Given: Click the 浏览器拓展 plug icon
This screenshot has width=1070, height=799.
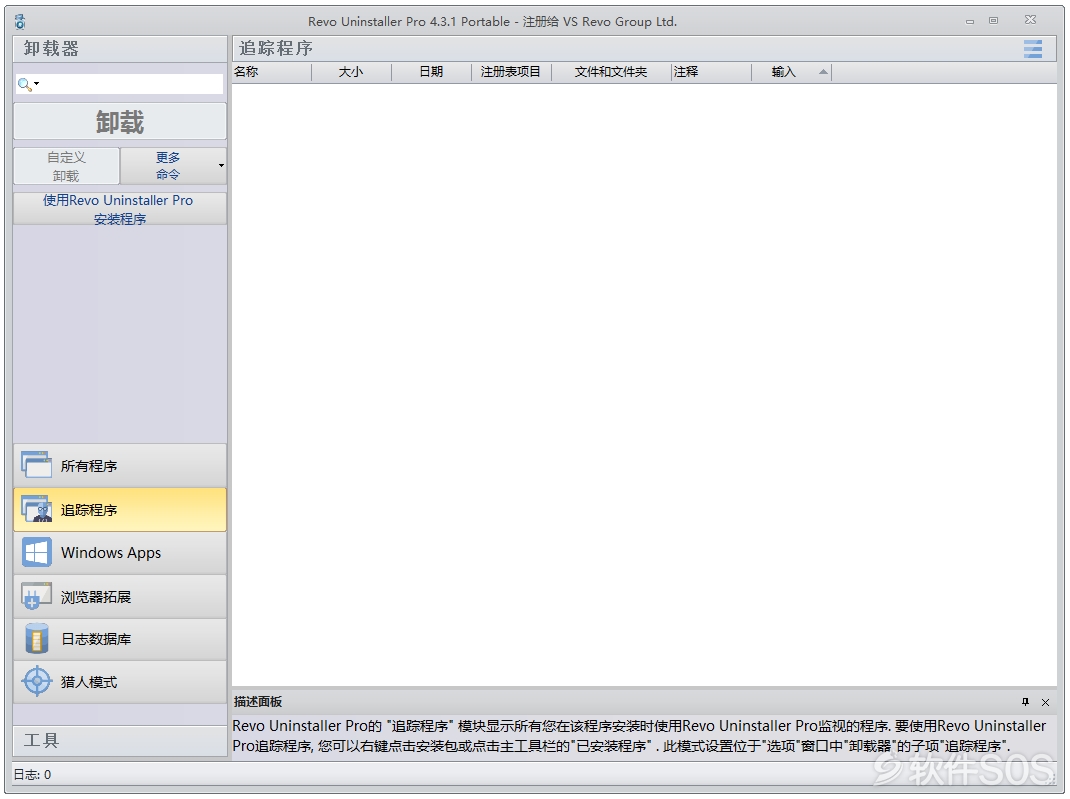Looking at the screenshot, I should pos(36,596).
